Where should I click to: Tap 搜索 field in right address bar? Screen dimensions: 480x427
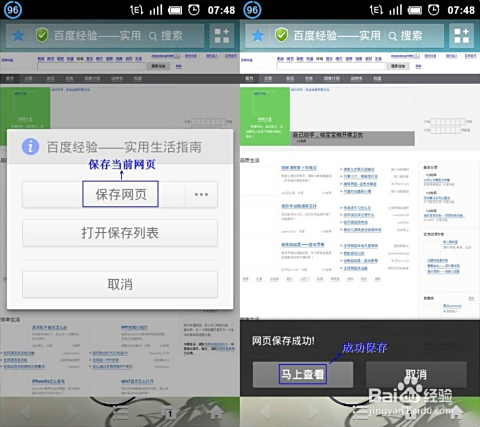(x=412, y=36)
